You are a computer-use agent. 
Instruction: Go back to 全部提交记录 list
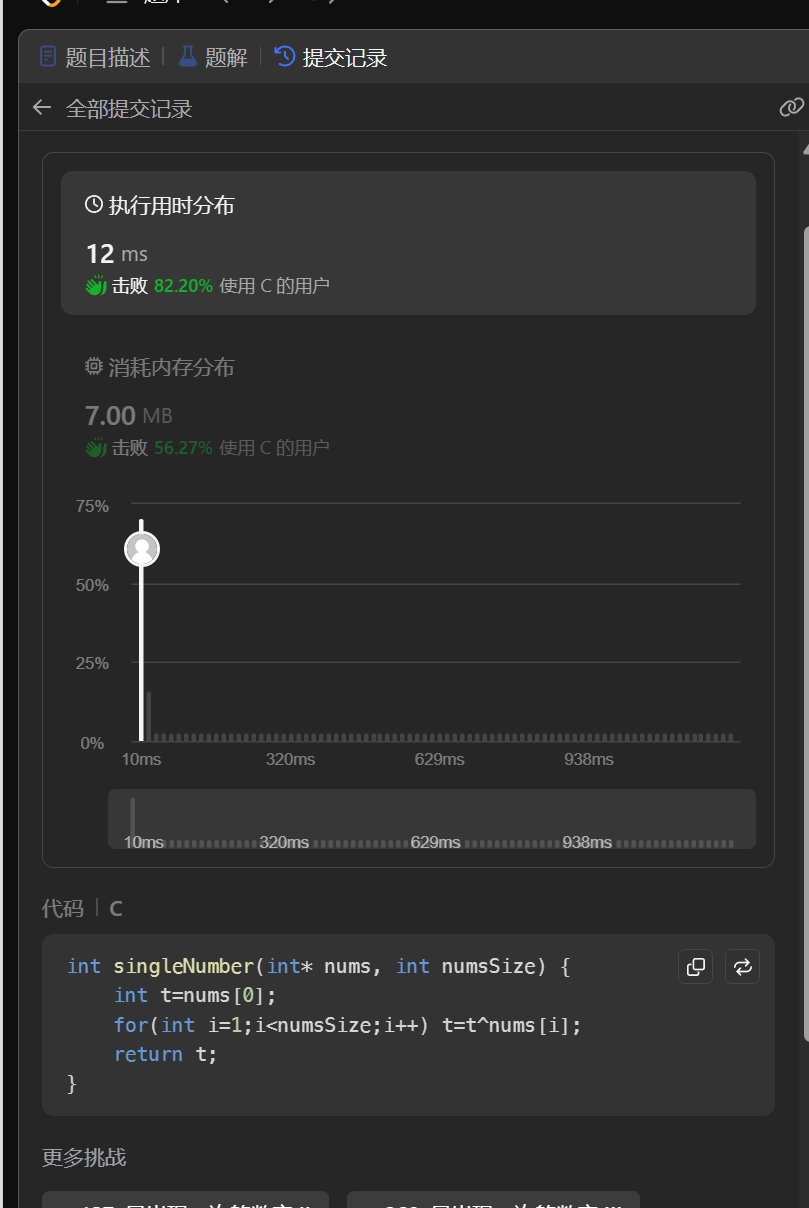(128, 109)
